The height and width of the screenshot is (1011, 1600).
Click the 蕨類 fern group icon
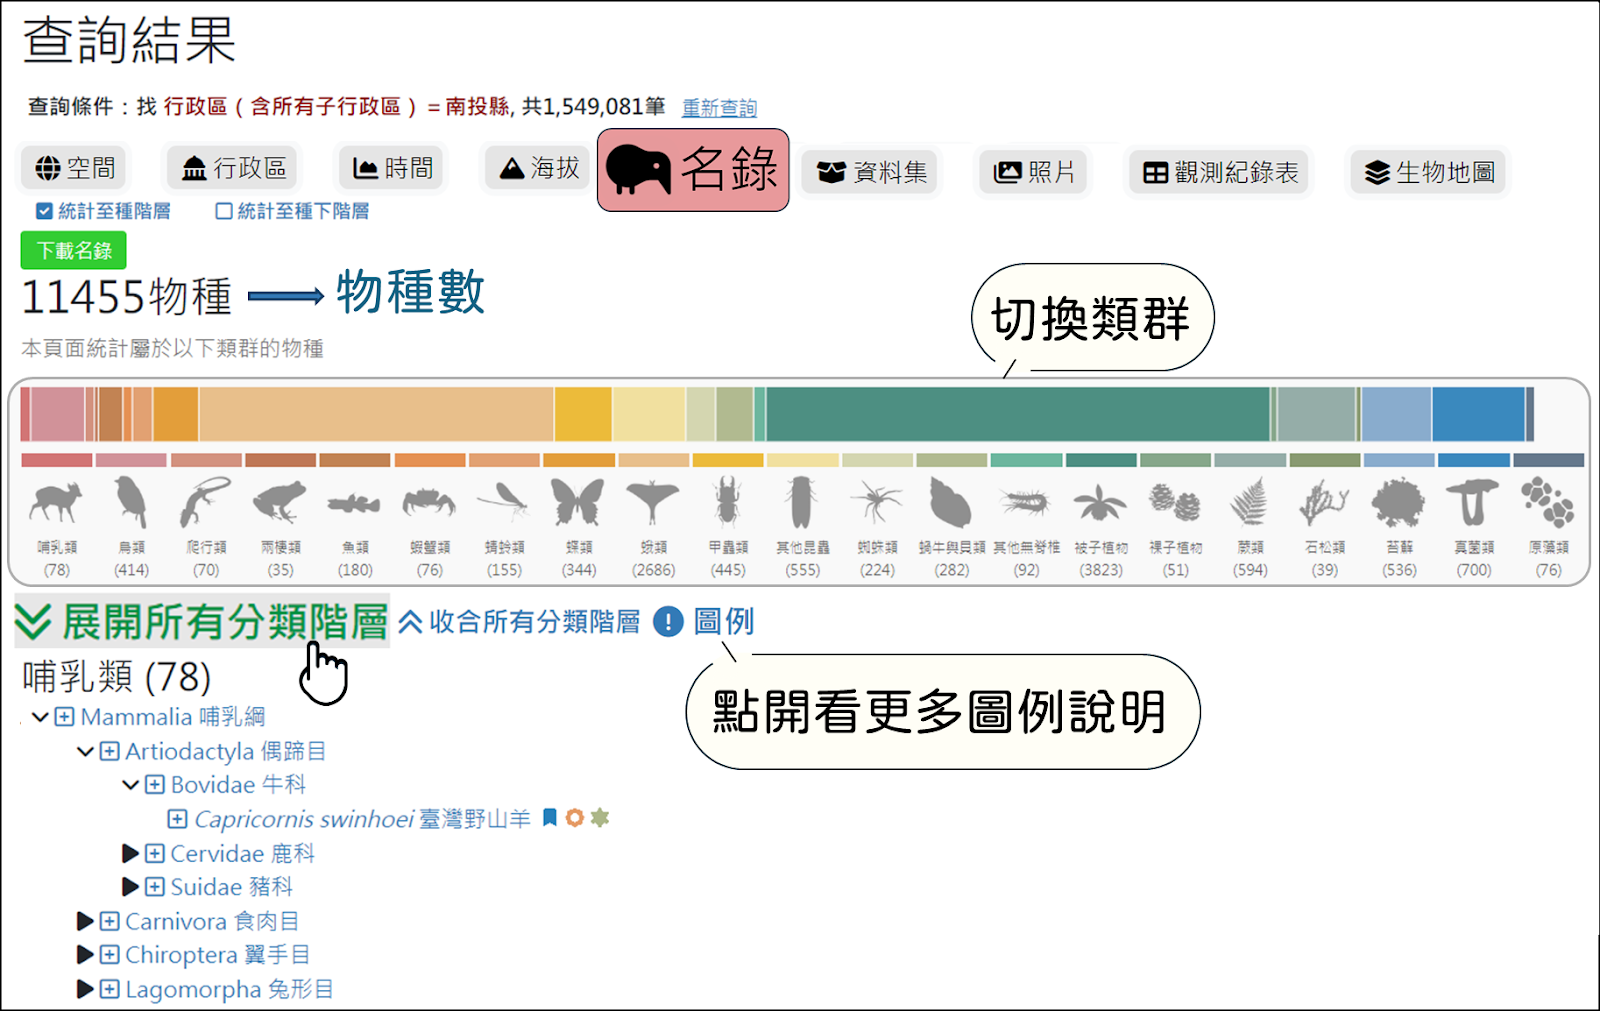pyautogui.click(x=1250, y=505)
